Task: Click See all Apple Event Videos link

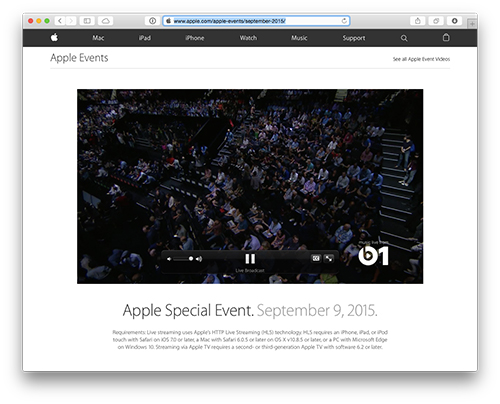Action: click(421, 59)
